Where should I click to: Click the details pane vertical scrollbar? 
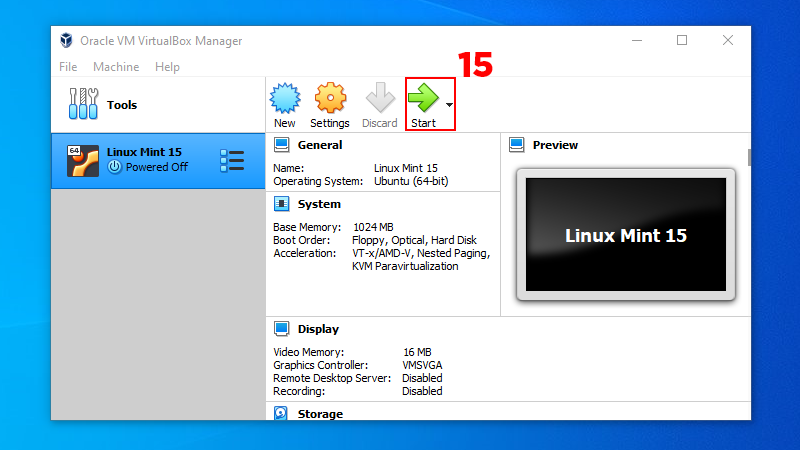(x=749, y=157)
